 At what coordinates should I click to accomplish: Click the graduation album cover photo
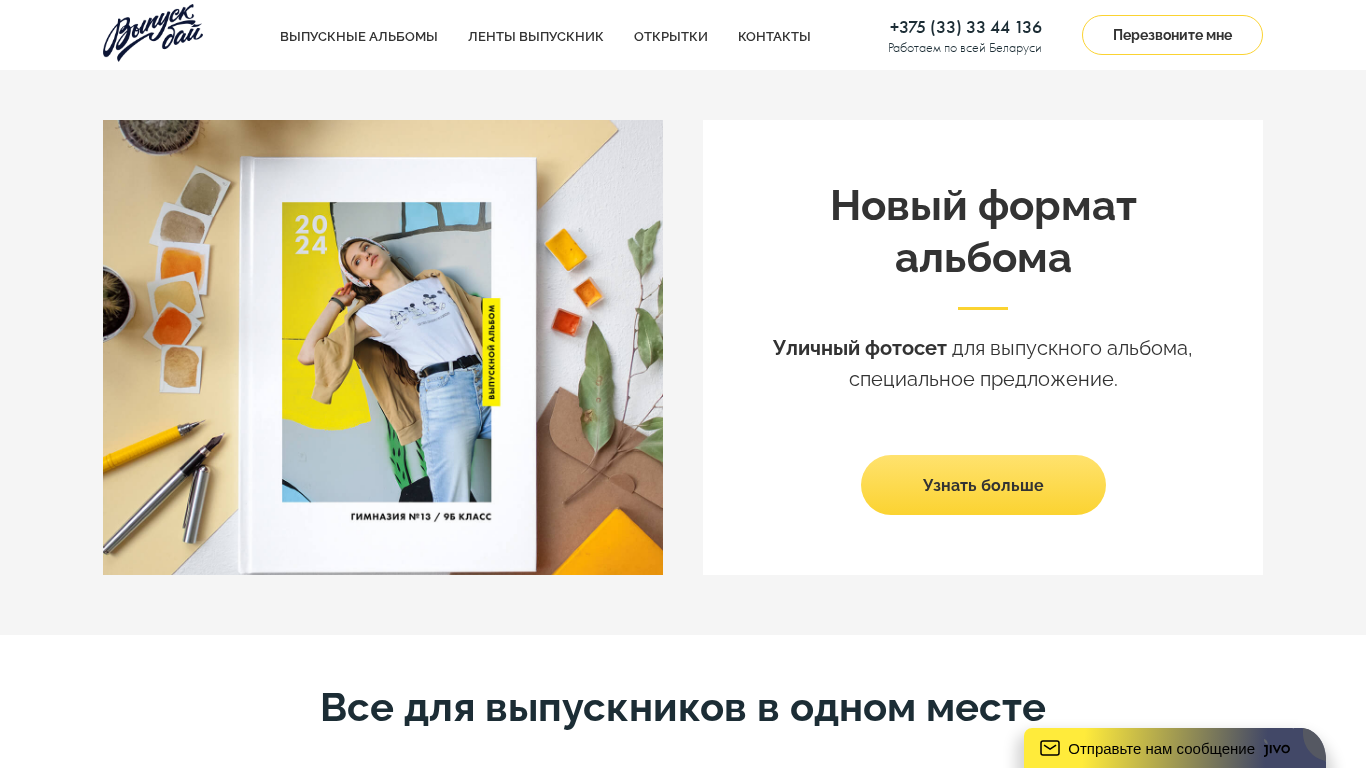(x=383, y=347)
